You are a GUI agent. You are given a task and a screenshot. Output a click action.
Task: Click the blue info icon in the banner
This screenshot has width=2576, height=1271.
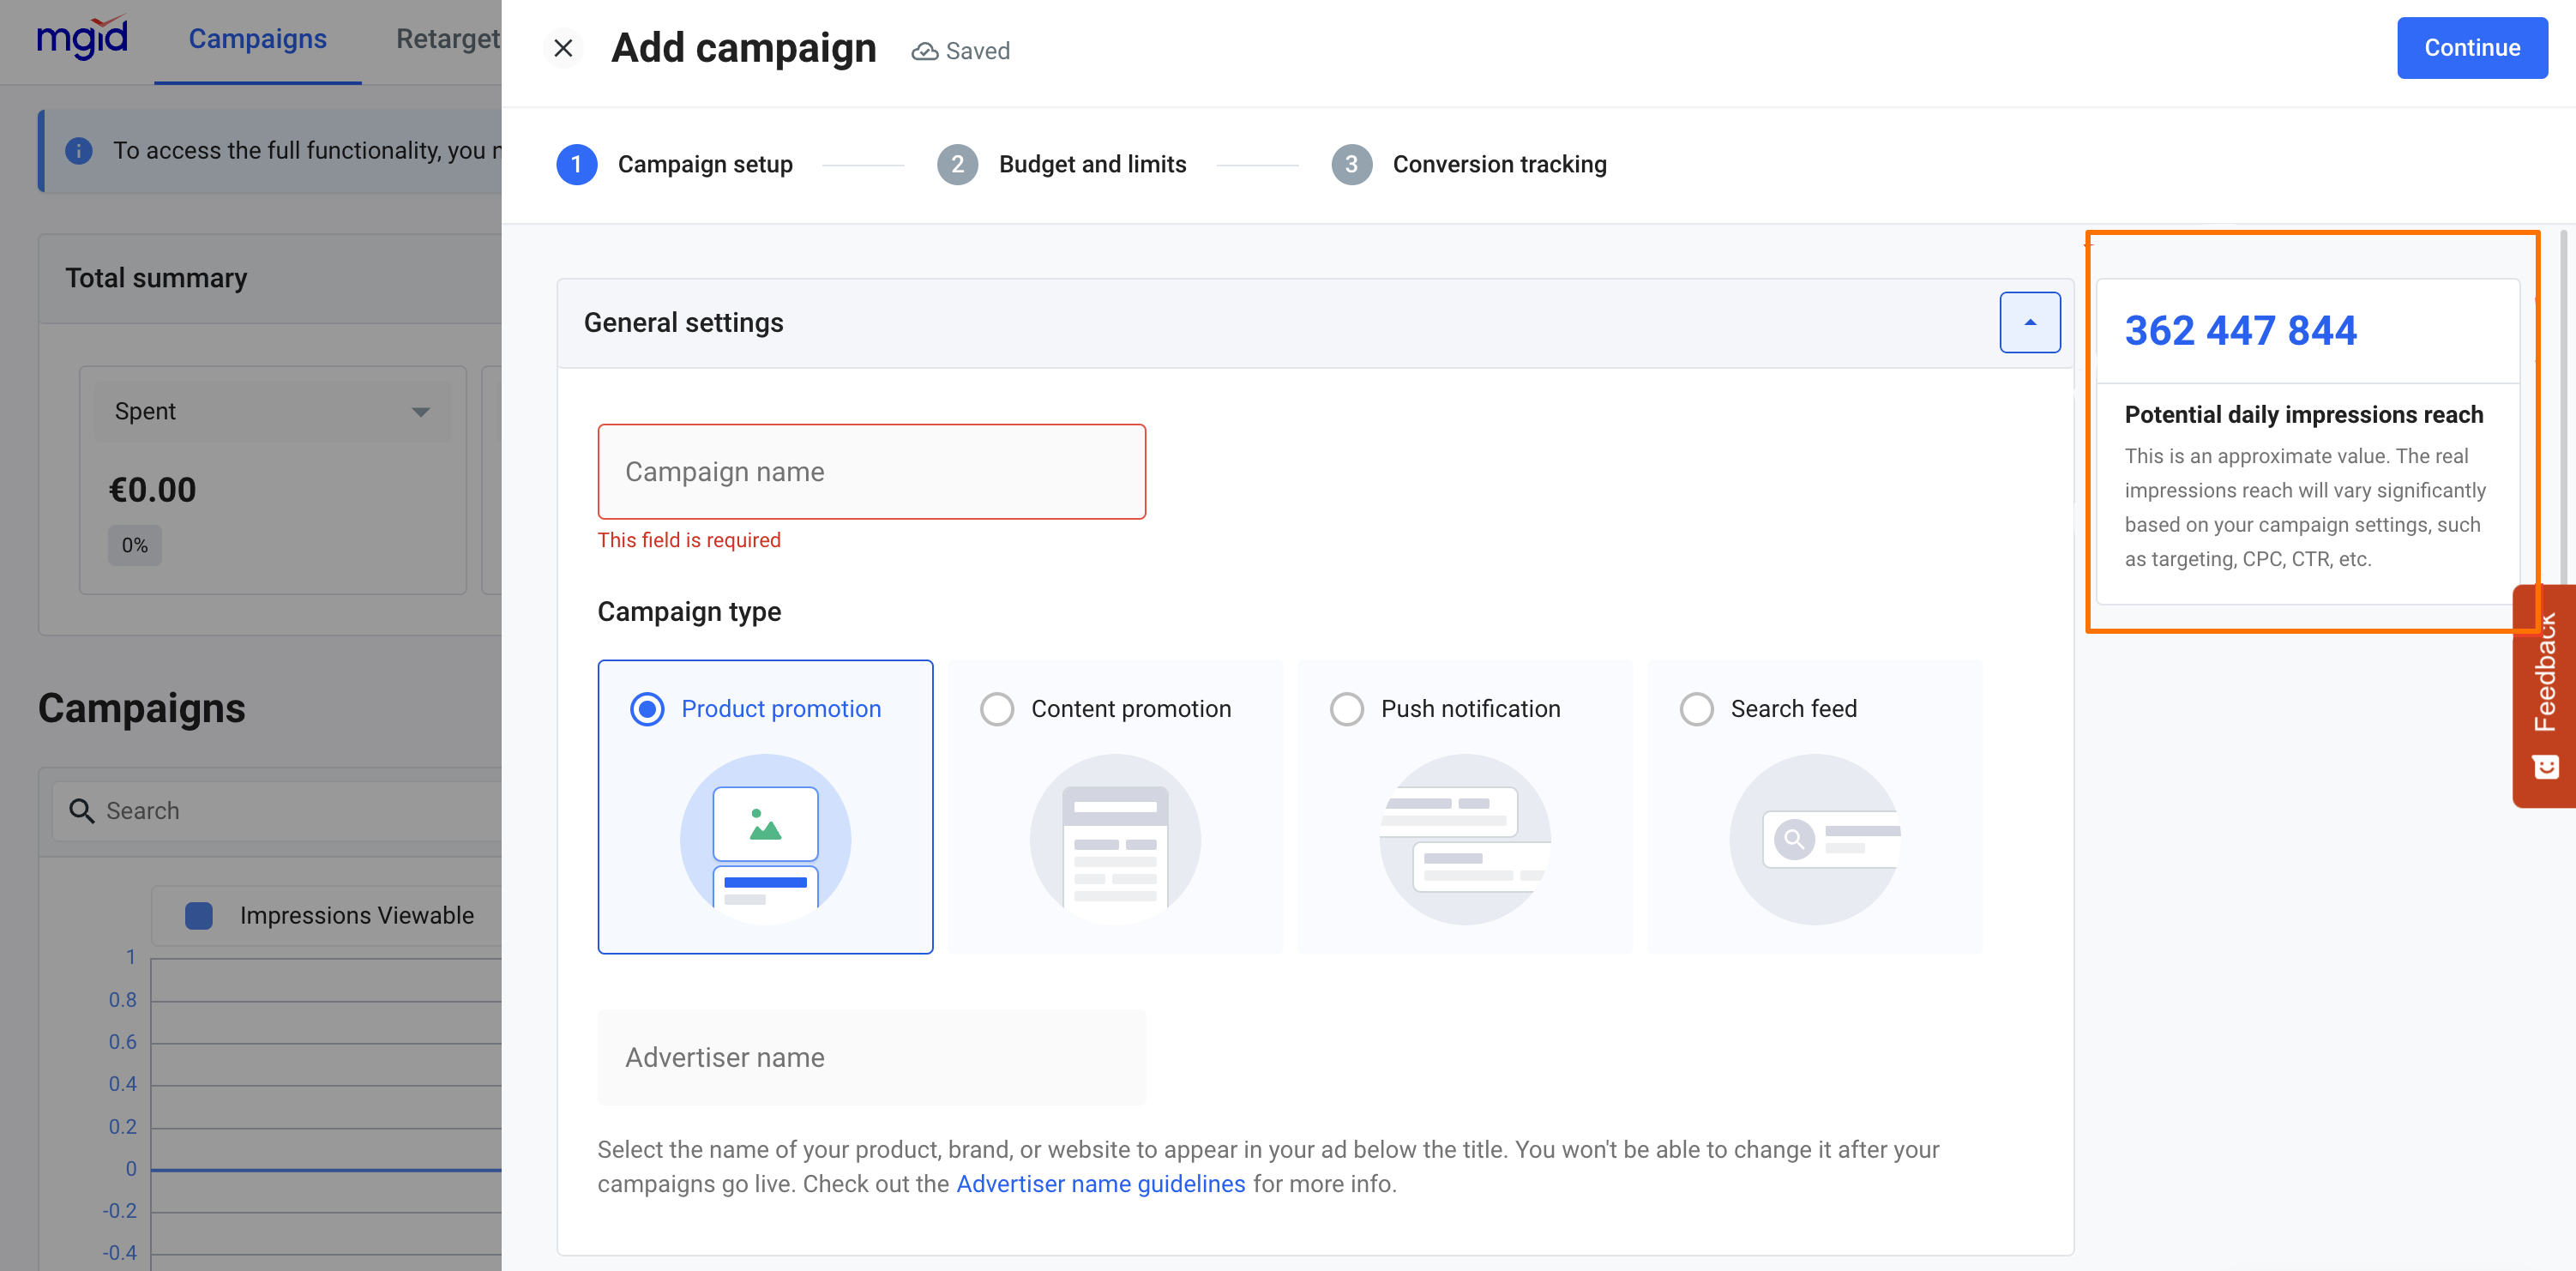point(79,150)
